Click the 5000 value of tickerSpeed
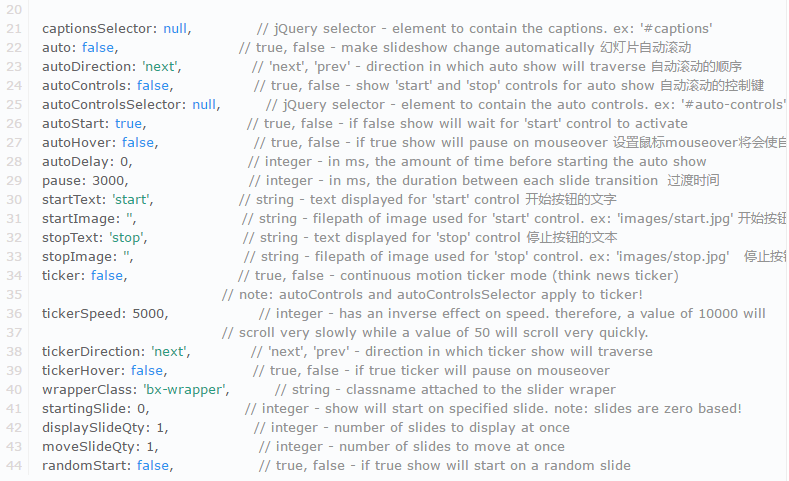This screenshot has width=789, height=481. (x=149, y=314)
